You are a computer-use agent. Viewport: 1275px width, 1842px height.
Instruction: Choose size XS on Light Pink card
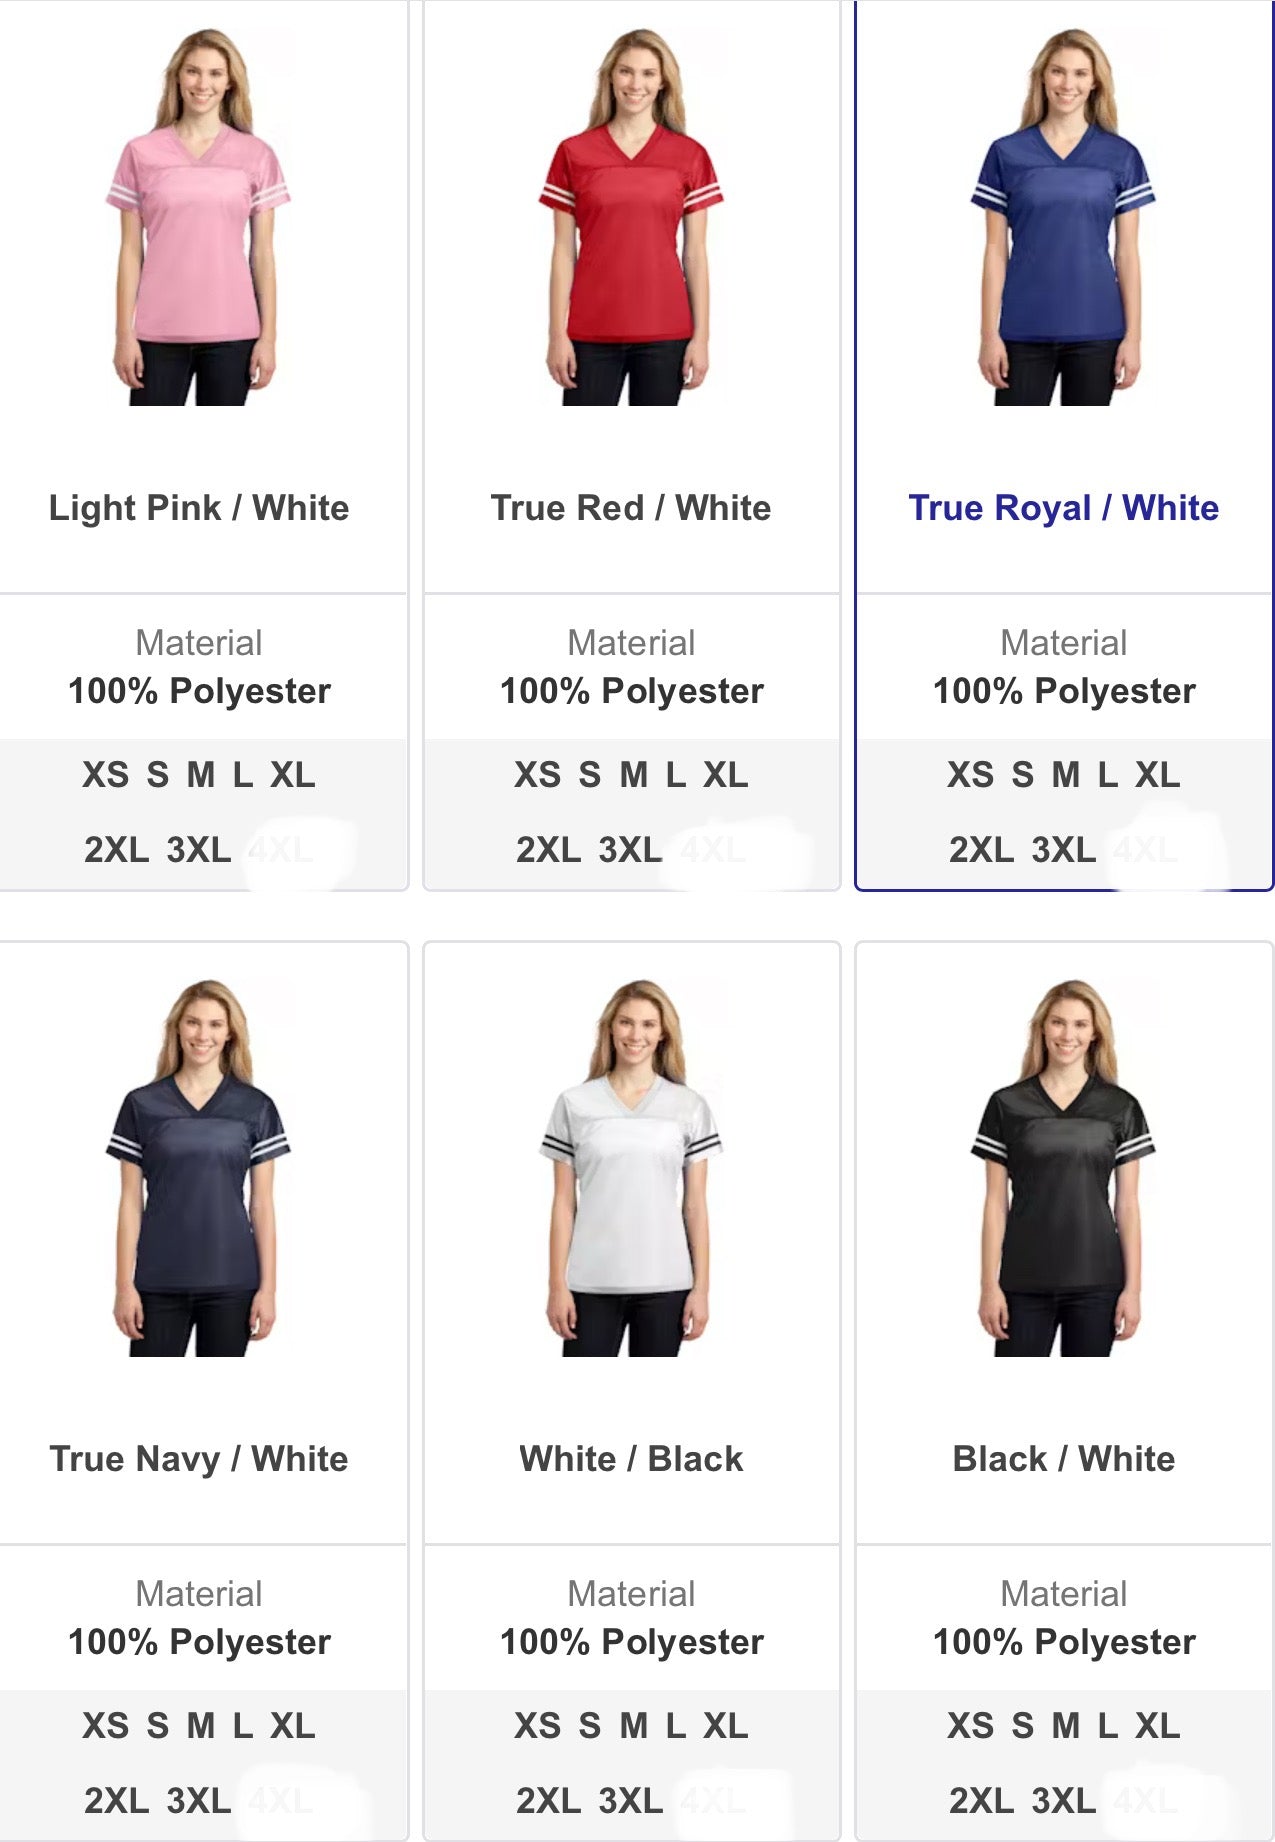click(105, 775)
